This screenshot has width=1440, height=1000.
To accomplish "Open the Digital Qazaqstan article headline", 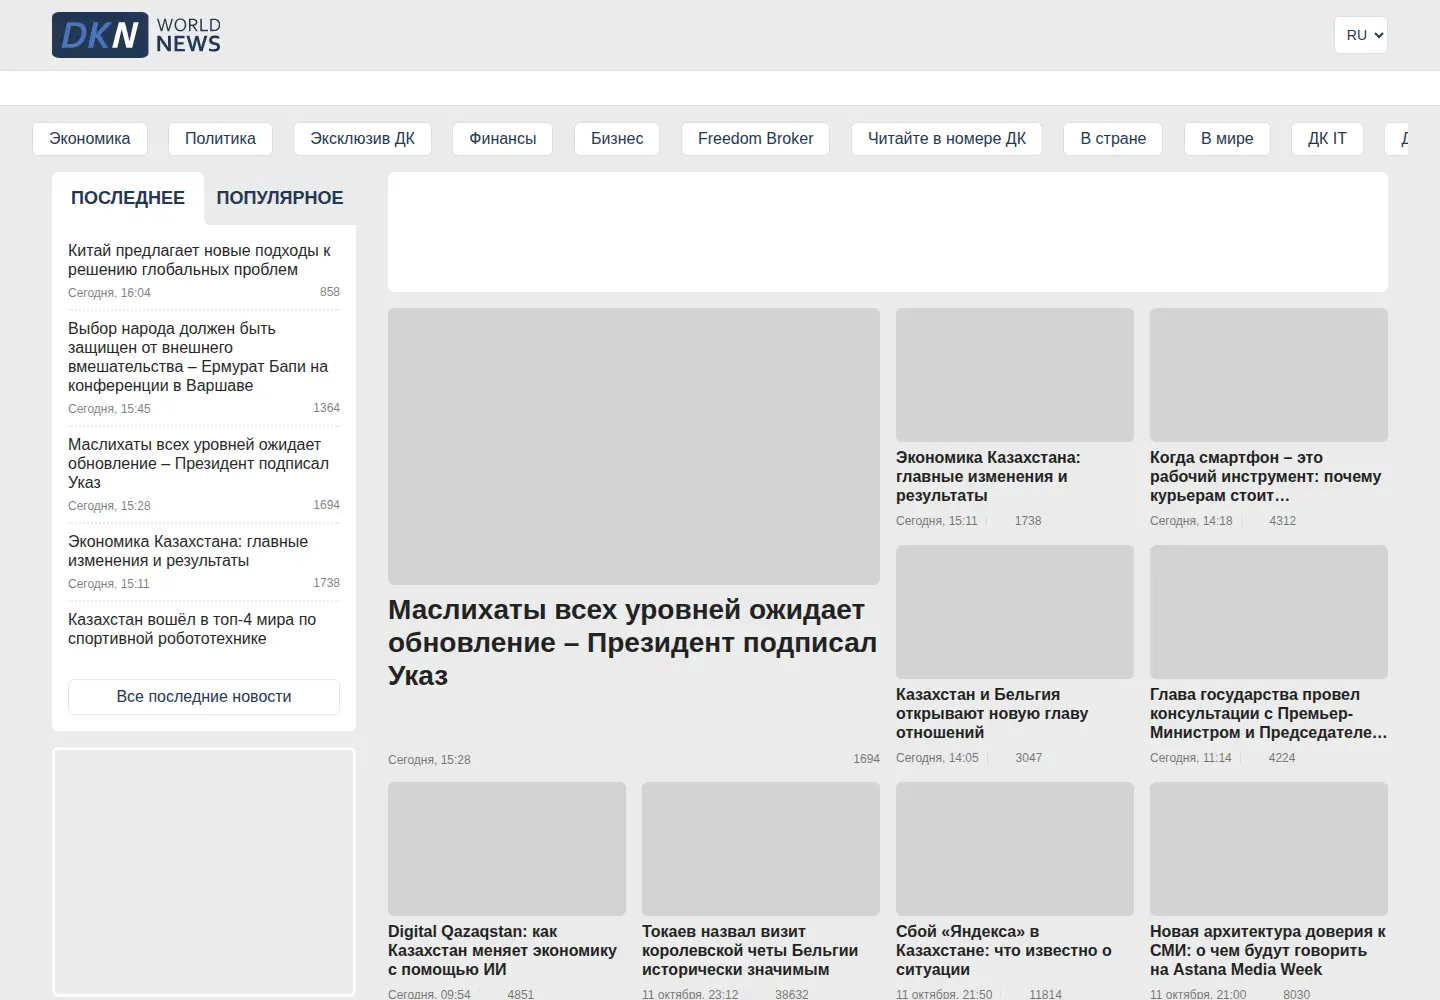I will [502, 951].
